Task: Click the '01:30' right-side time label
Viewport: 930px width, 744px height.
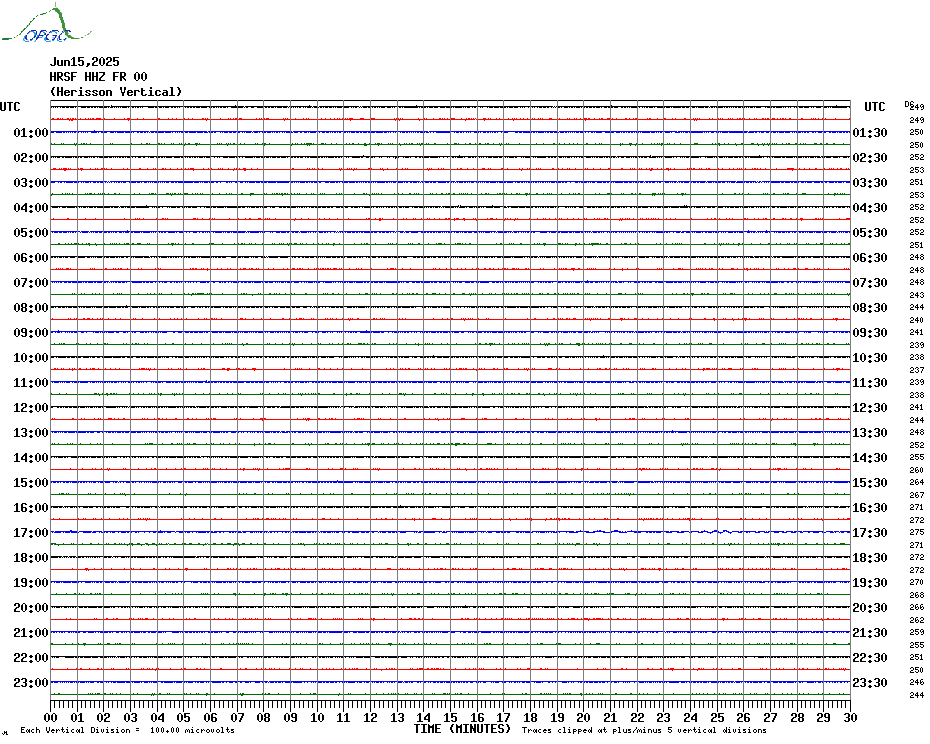Action: tap(870, 132)
